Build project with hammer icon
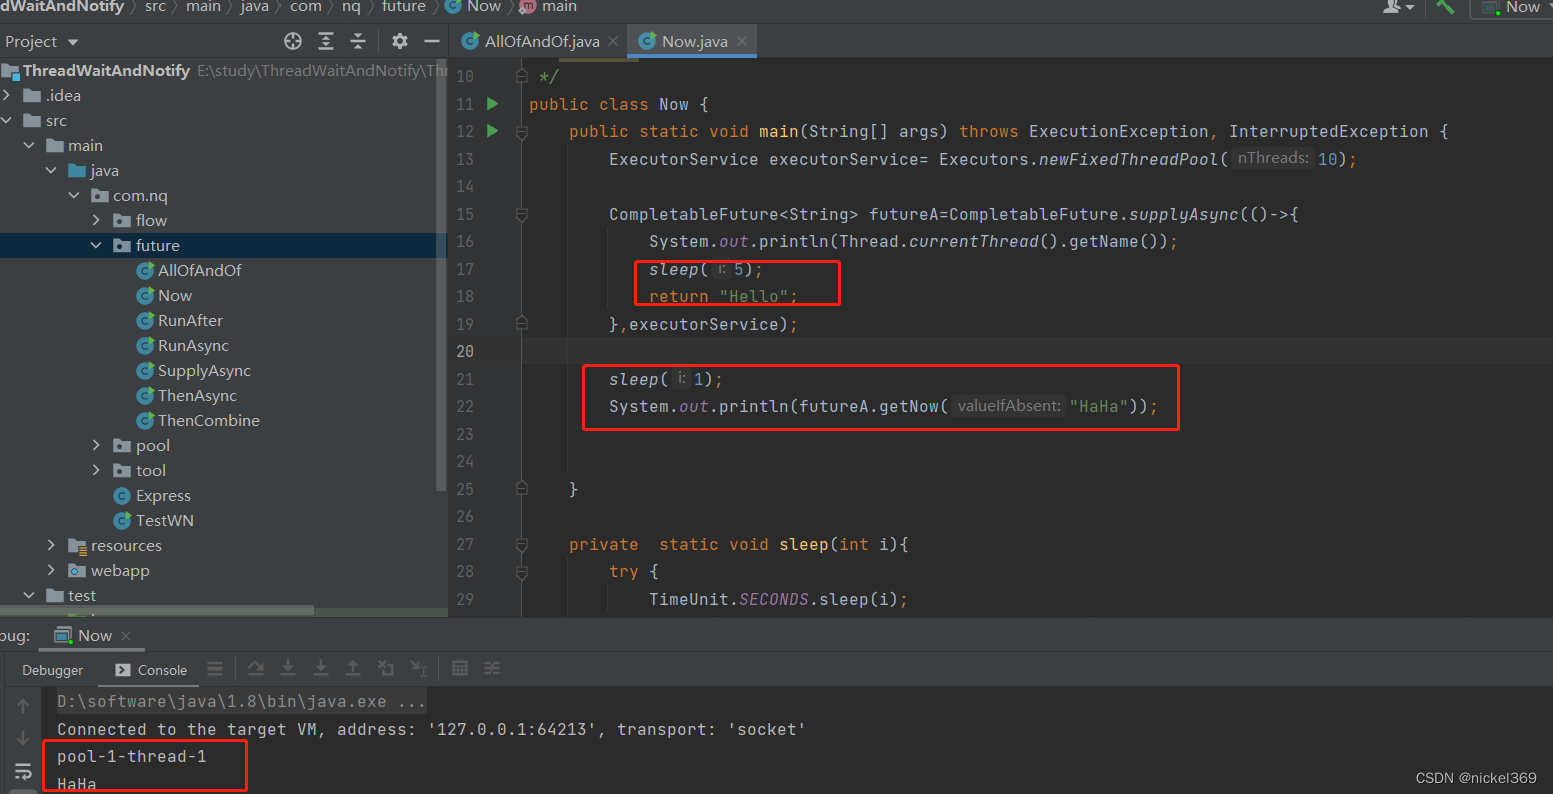Image resolution: width=1553 pixels, height=794 pixels. (1445, 7)
